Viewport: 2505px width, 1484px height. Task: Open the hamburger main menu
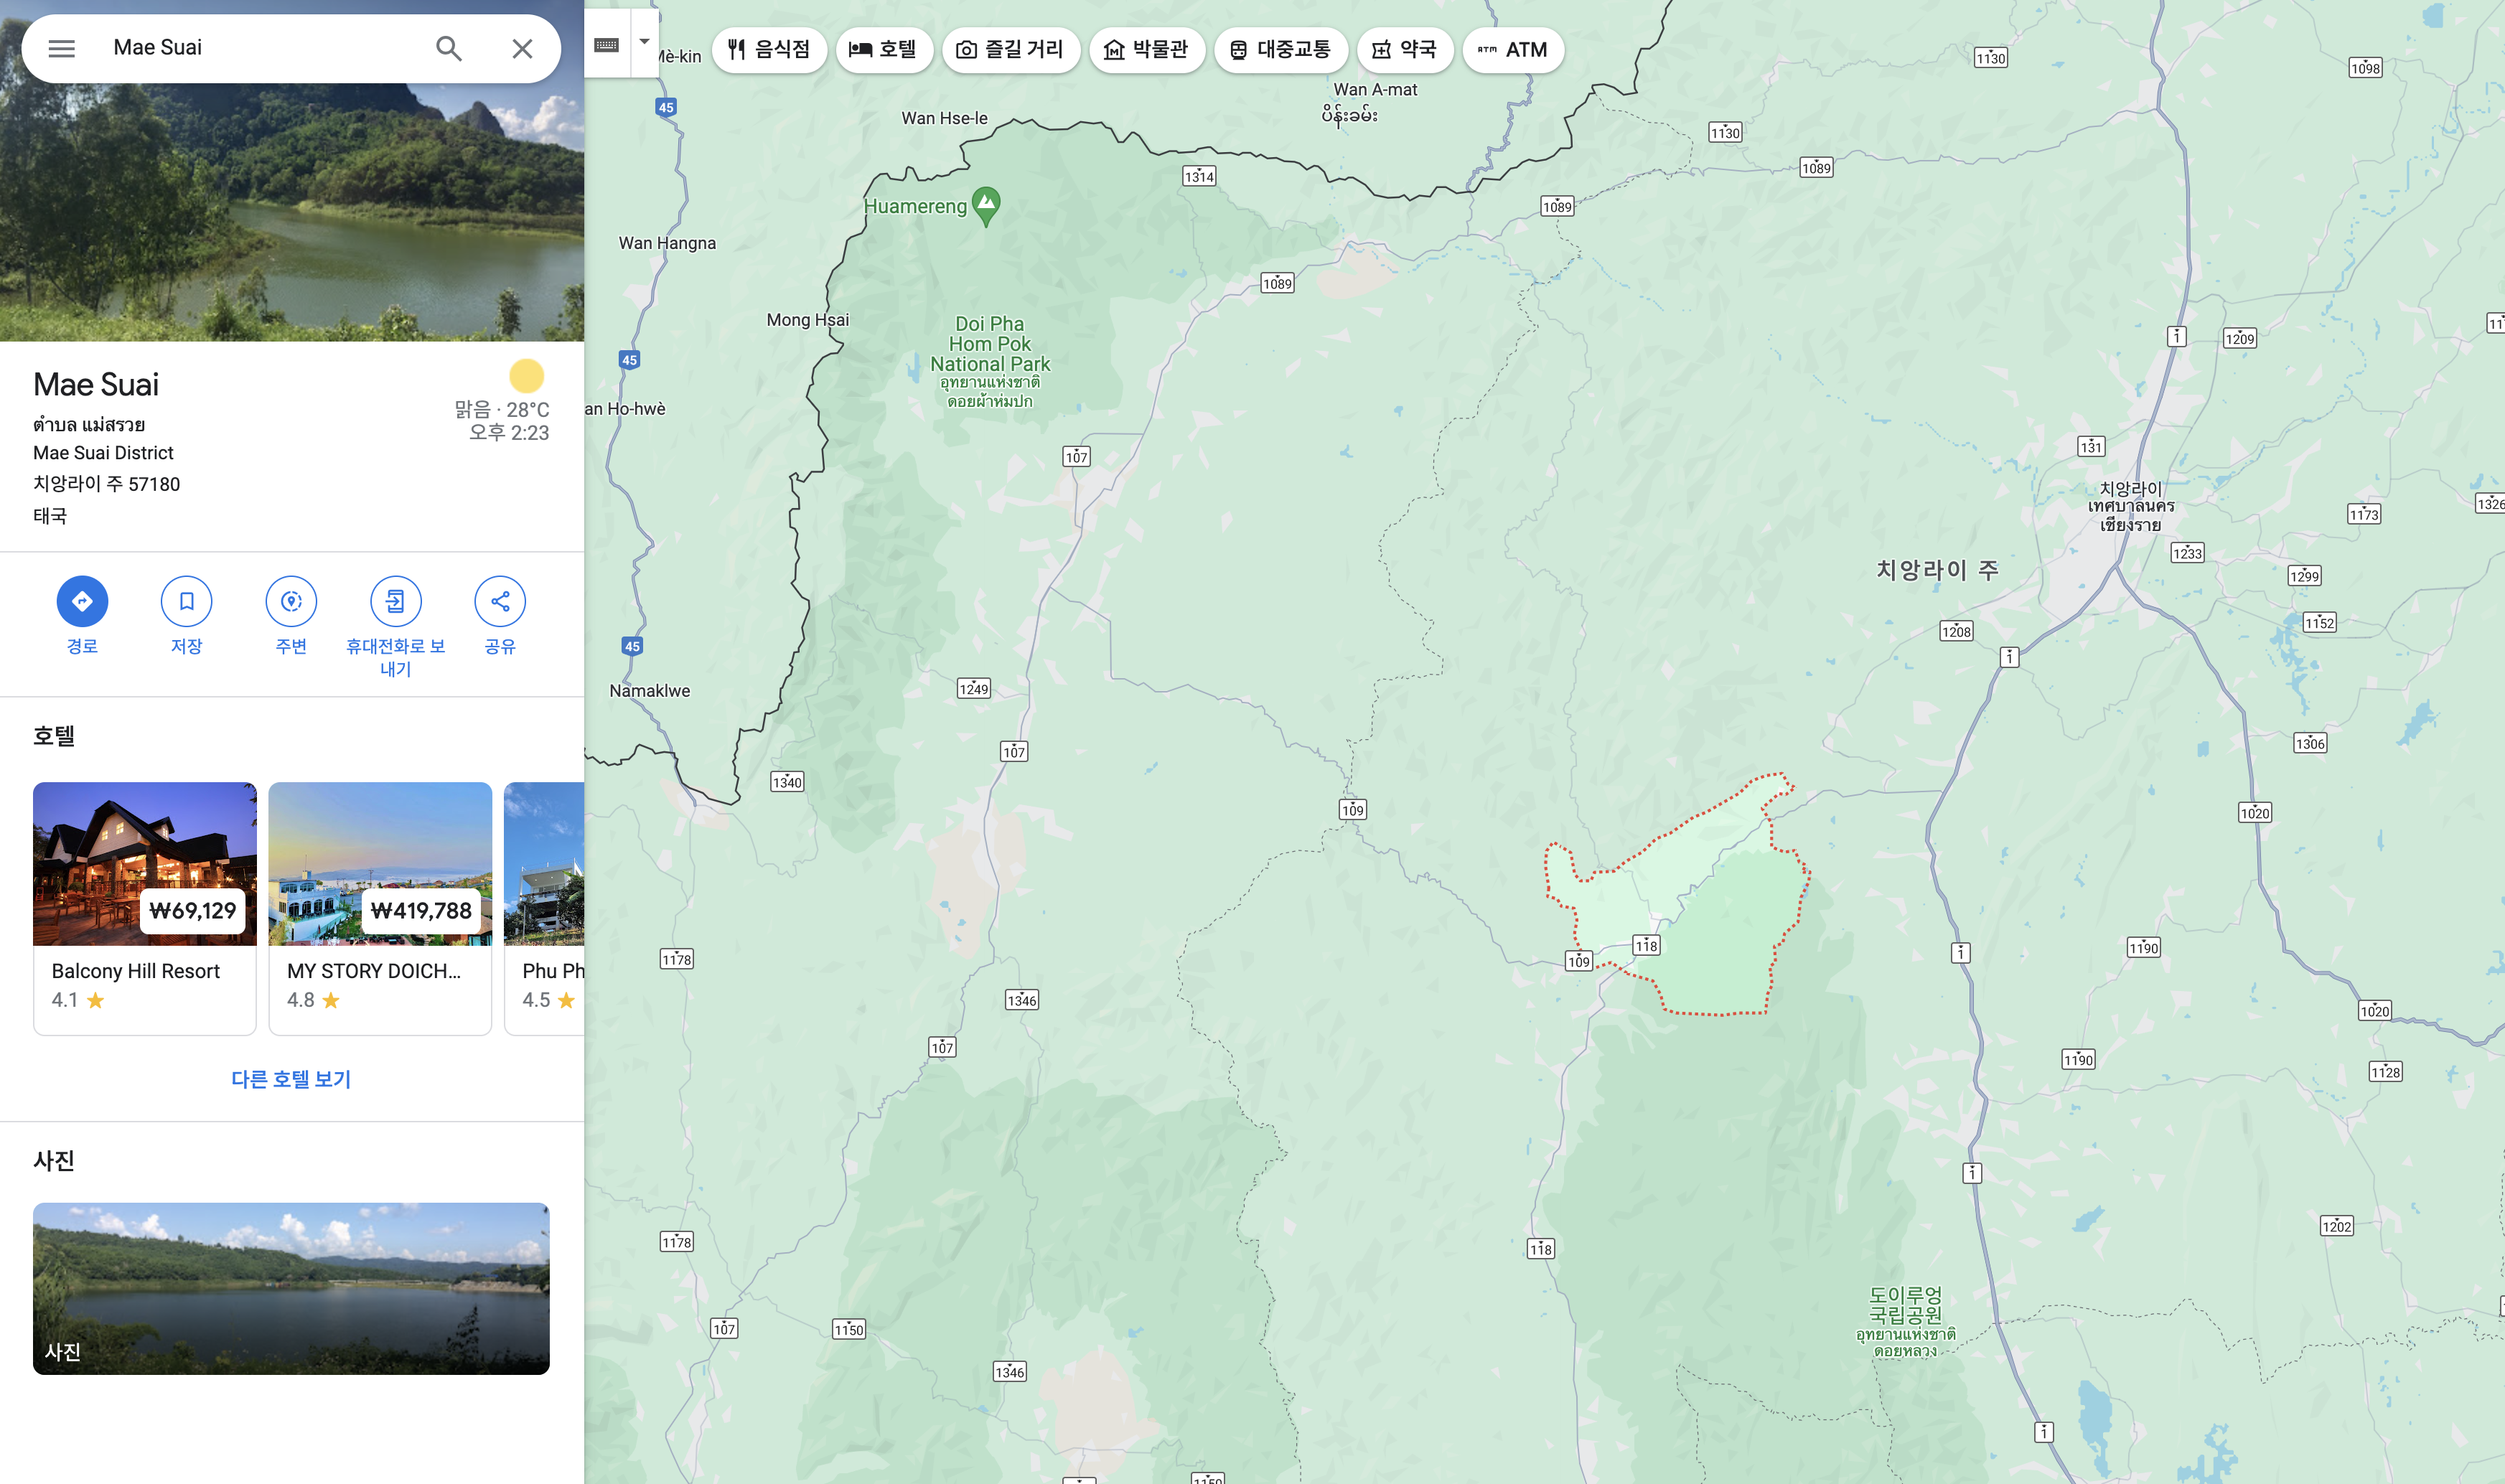point(61,48)
